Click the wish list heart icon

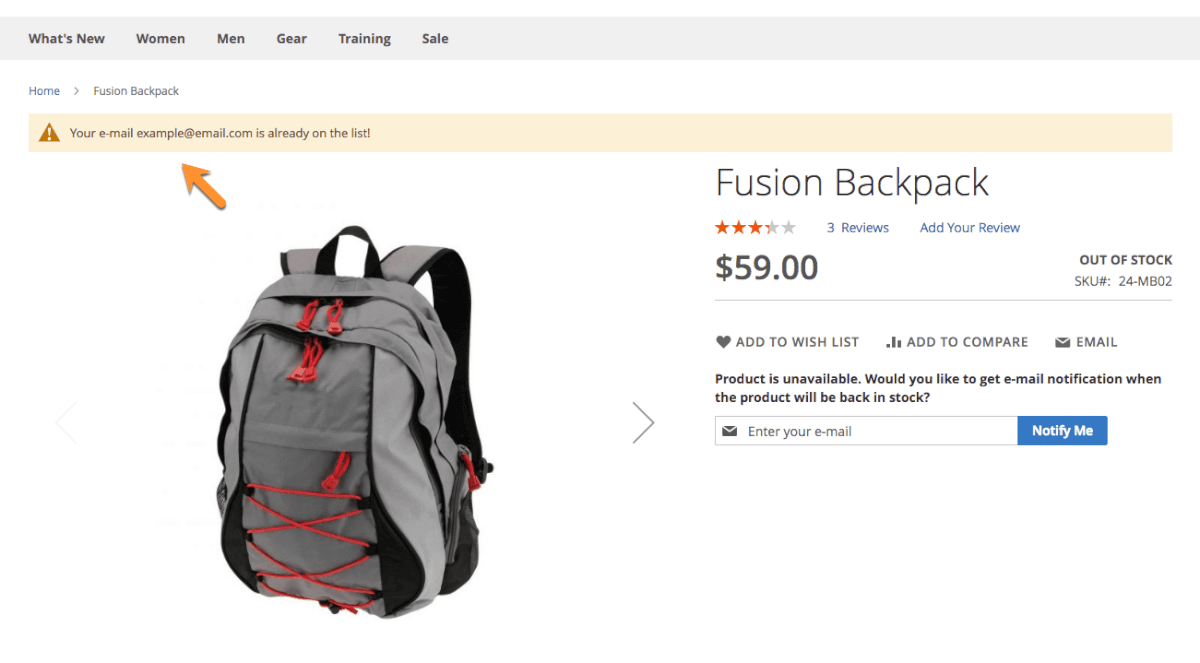[723, 342]
